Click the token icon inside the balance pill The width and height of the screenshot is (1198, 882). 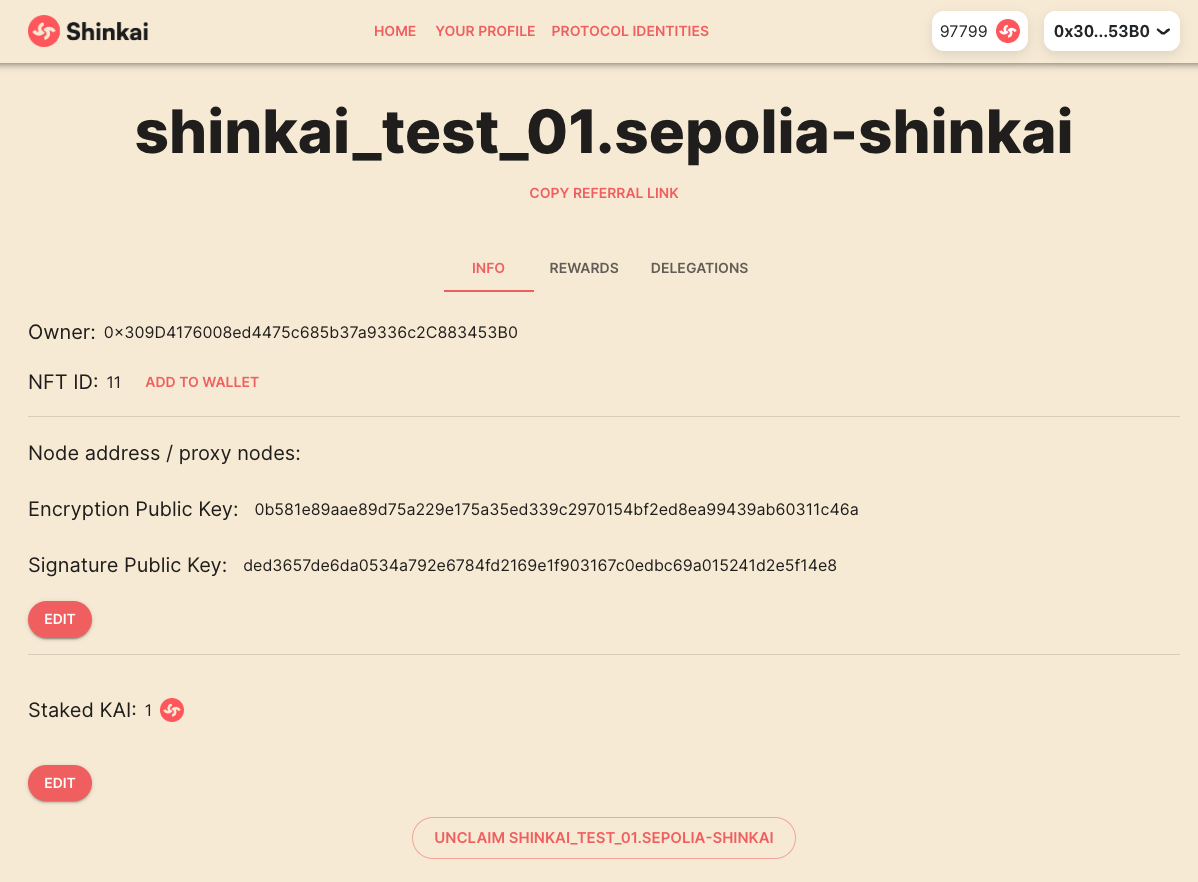point(1007,31)
